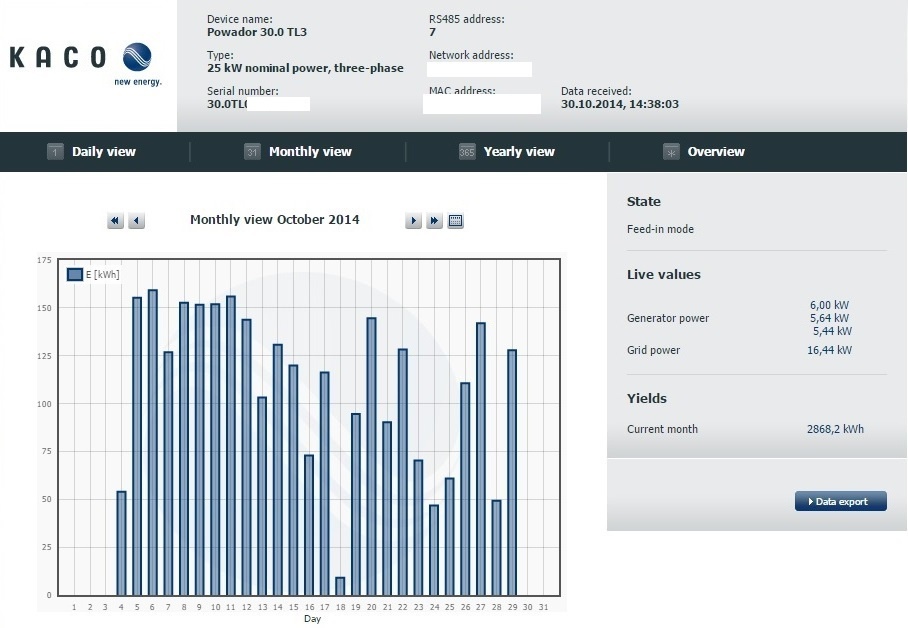Click the 'Current month' label
This screenshot has height=628, width=908.
click(x=662, y=429)
